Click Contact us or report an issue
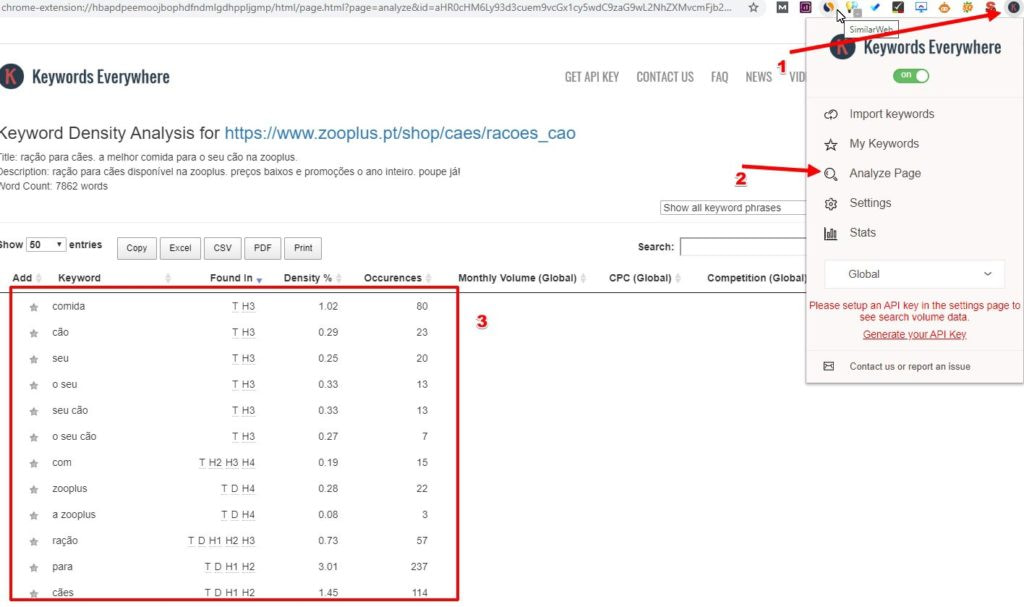 [910, 367]
